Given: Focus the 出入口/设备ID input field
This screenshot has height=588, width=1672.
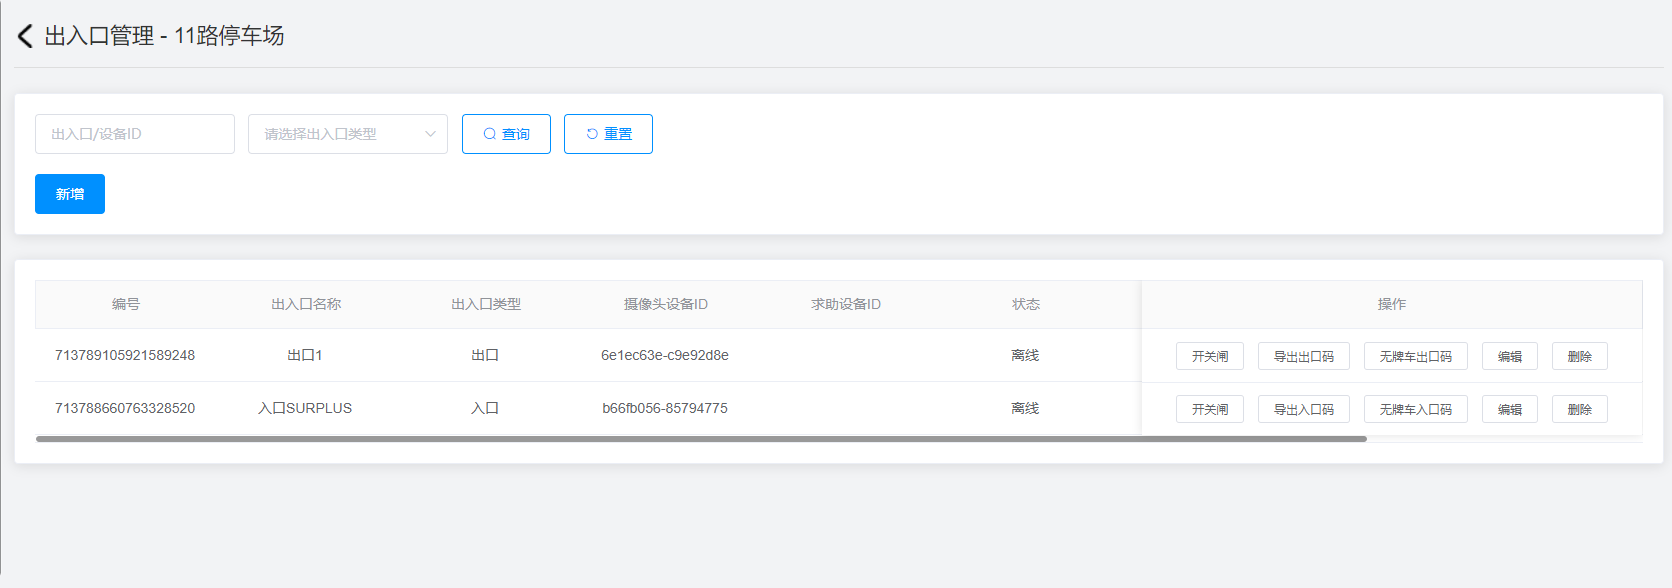Looking at the screenshot, I should [x=135, y=134].
